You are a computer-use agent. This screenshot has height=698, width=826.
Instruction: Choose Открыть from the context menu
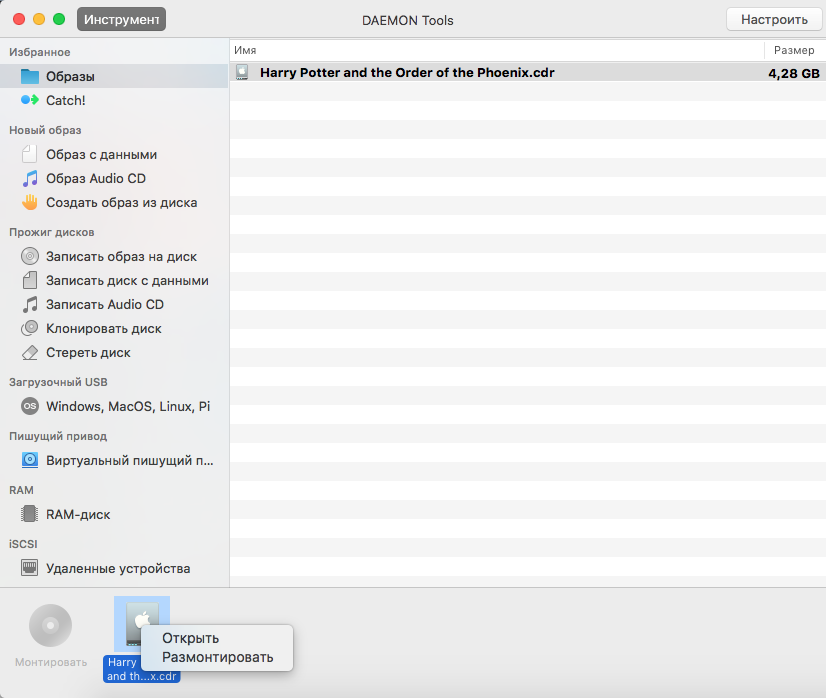tap(217, 638)
